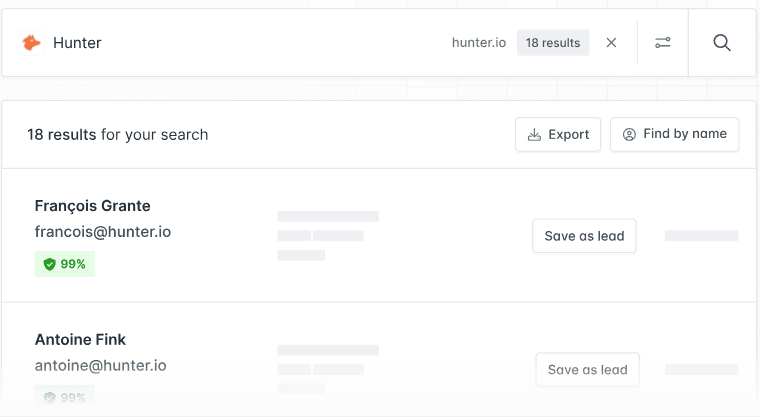Open the search filters icon
This screenshot has height=420, width=760.
point(663,43)
